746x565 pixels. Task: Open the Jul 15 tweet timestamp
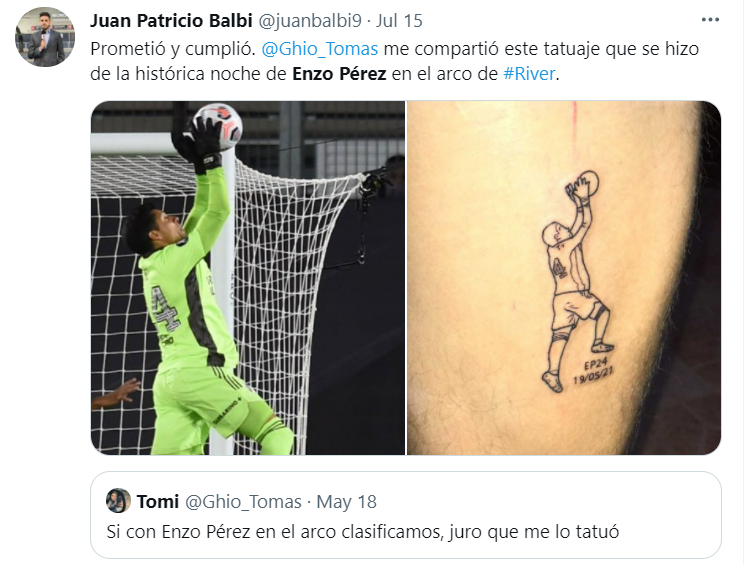[399, 21]
